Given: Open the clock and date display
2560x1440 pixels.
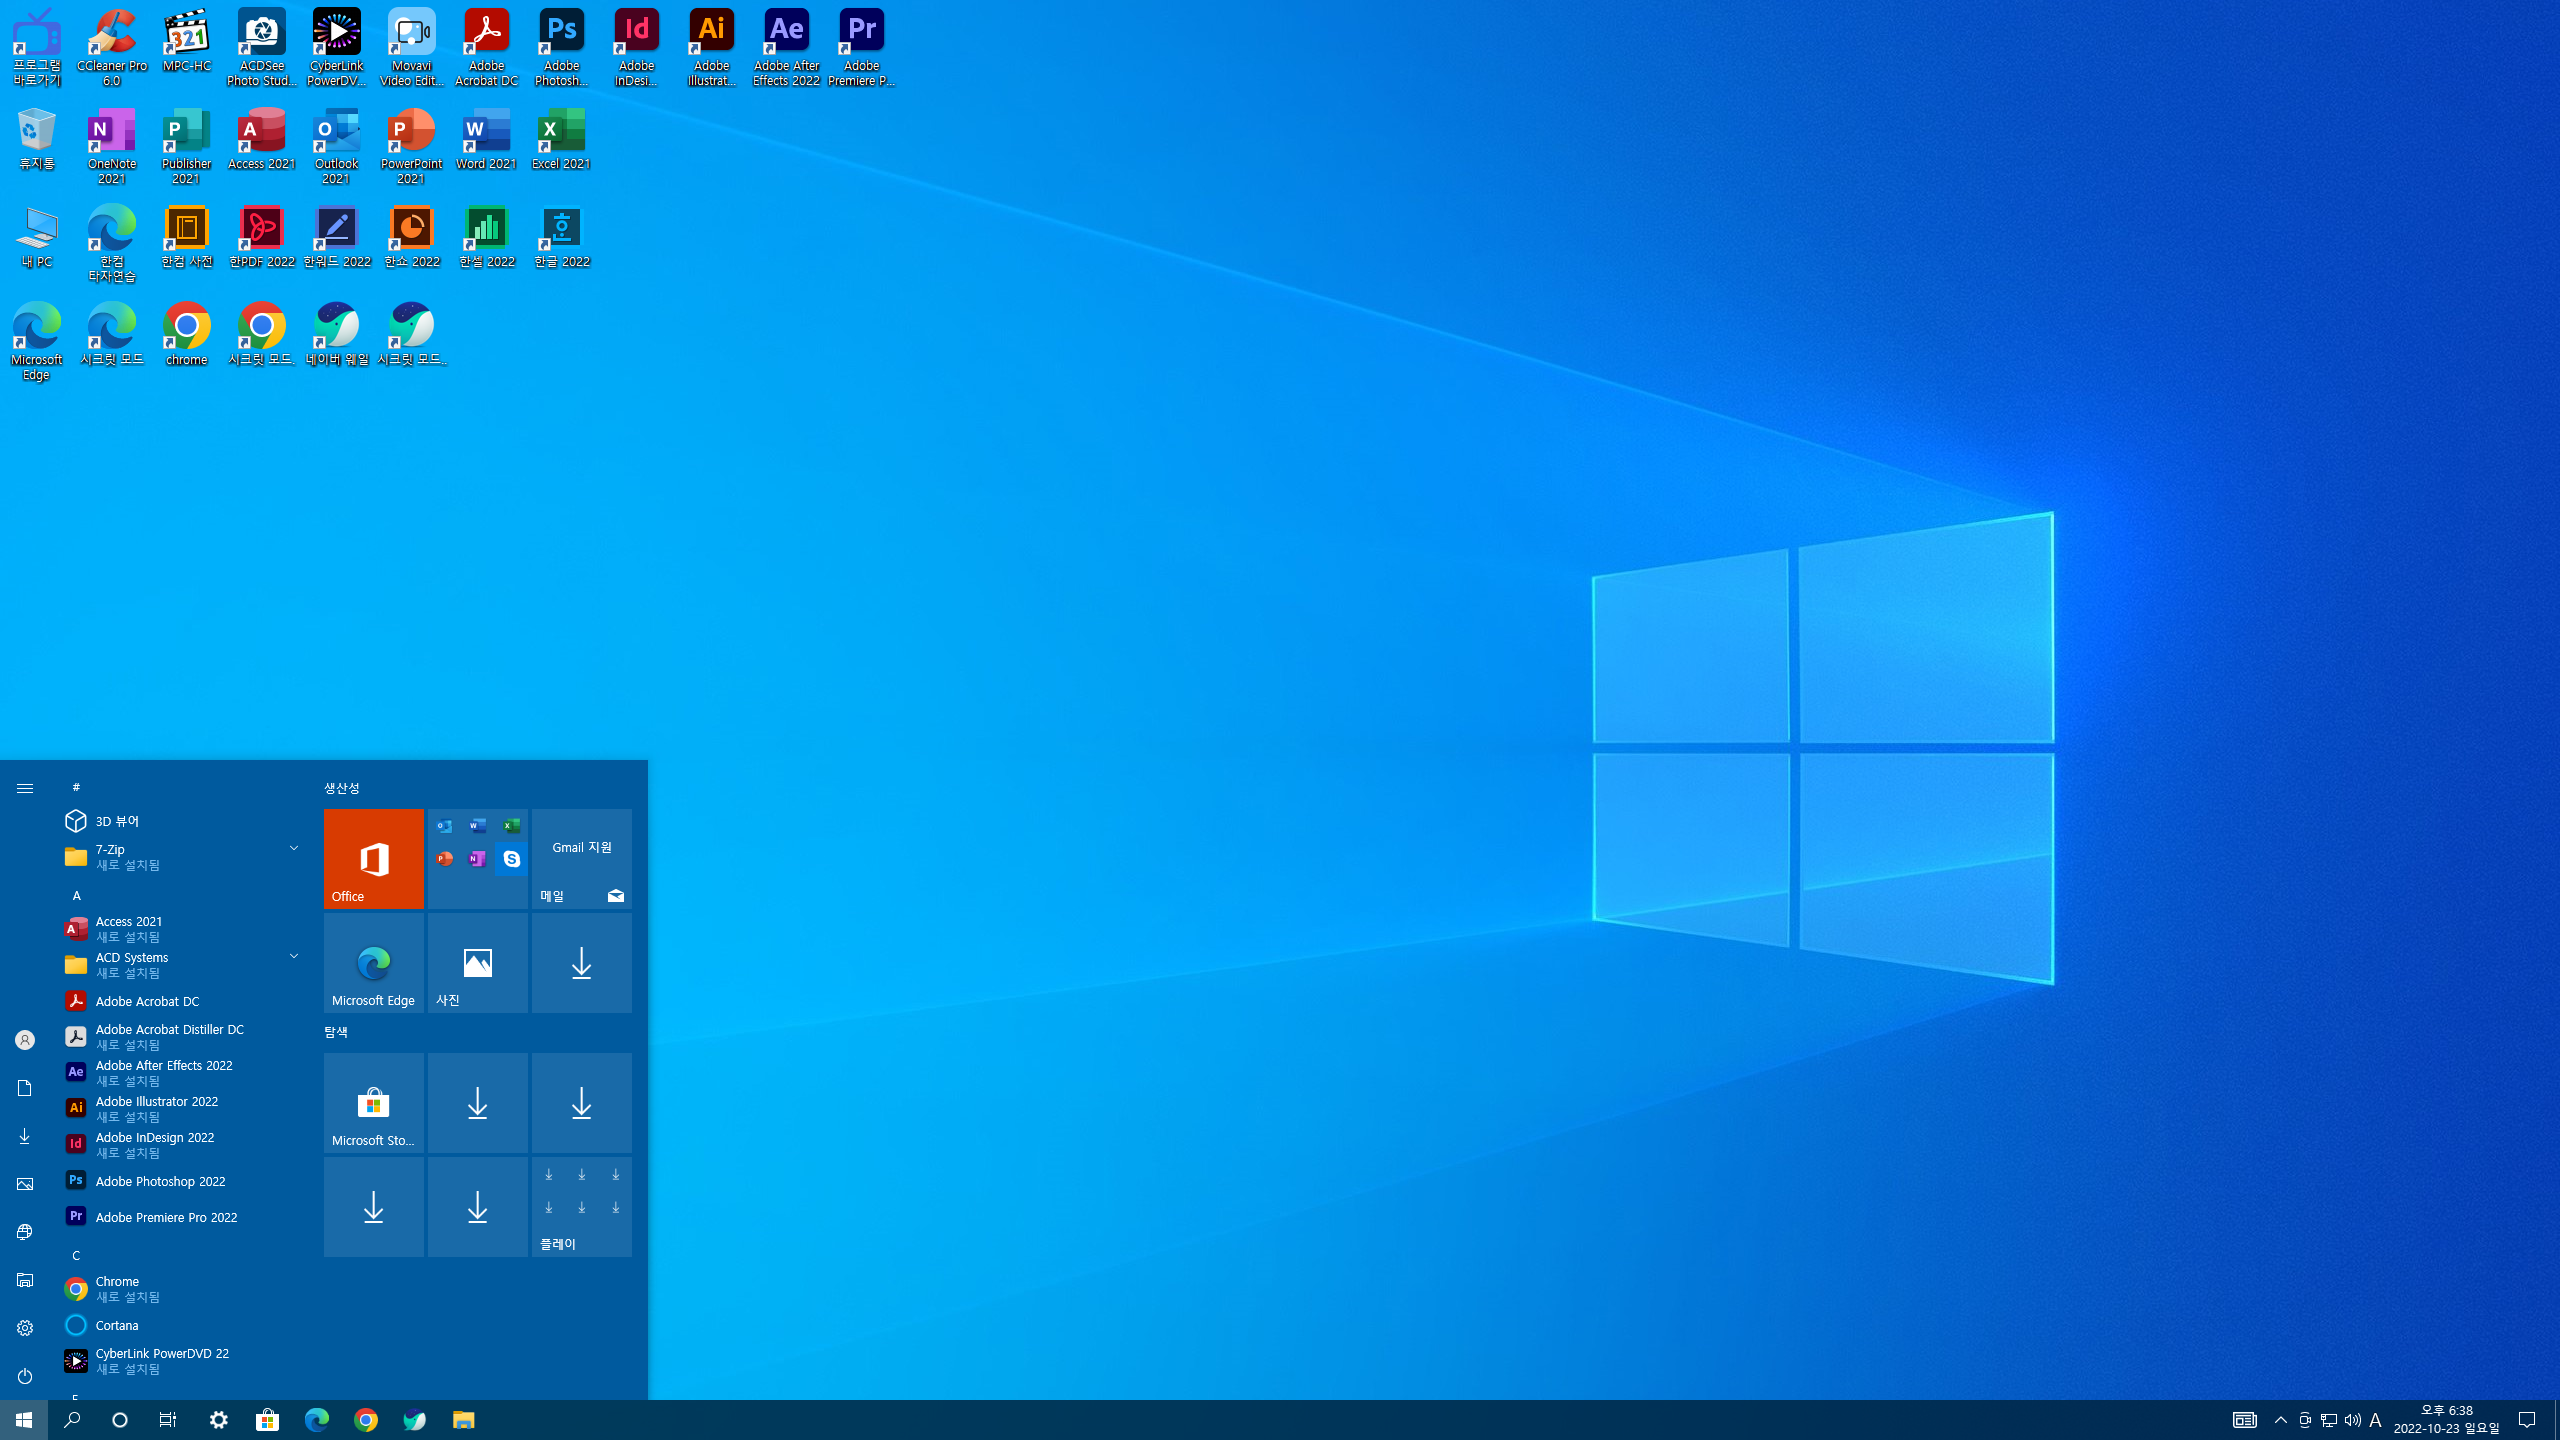Looking at the screenshot, I should (2446, 1419).
